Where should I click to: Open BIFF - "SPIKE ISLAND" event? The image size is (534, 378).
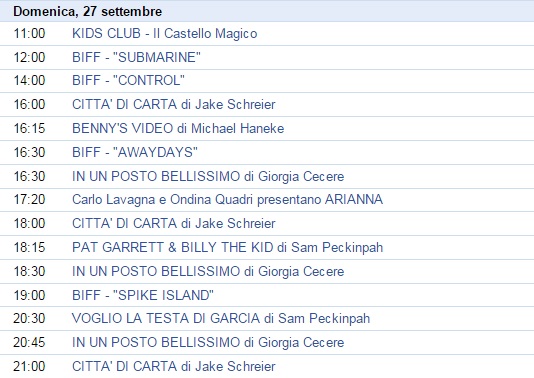click(x=143, y=295)
